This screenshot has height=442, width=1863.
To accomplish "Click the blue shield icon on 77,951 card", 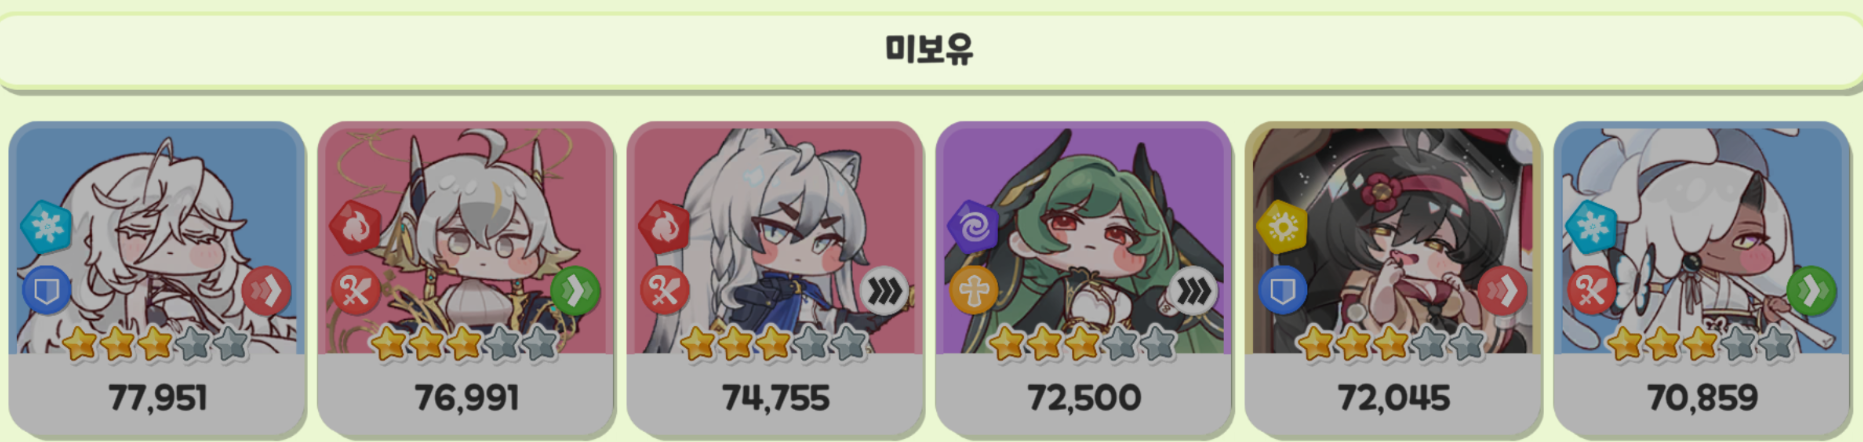I will (46, 290).
